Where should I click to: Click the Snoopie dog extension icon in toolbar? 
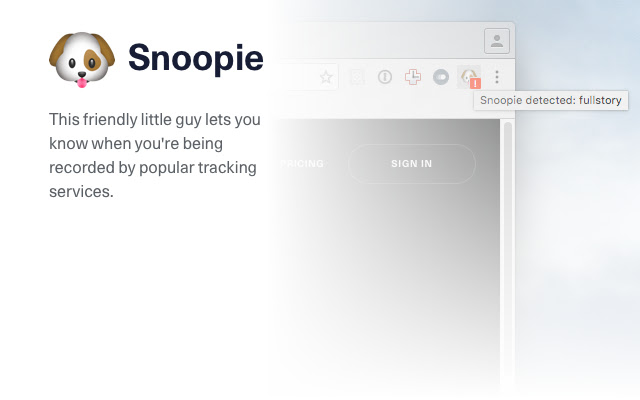click(x=469, y=77)
